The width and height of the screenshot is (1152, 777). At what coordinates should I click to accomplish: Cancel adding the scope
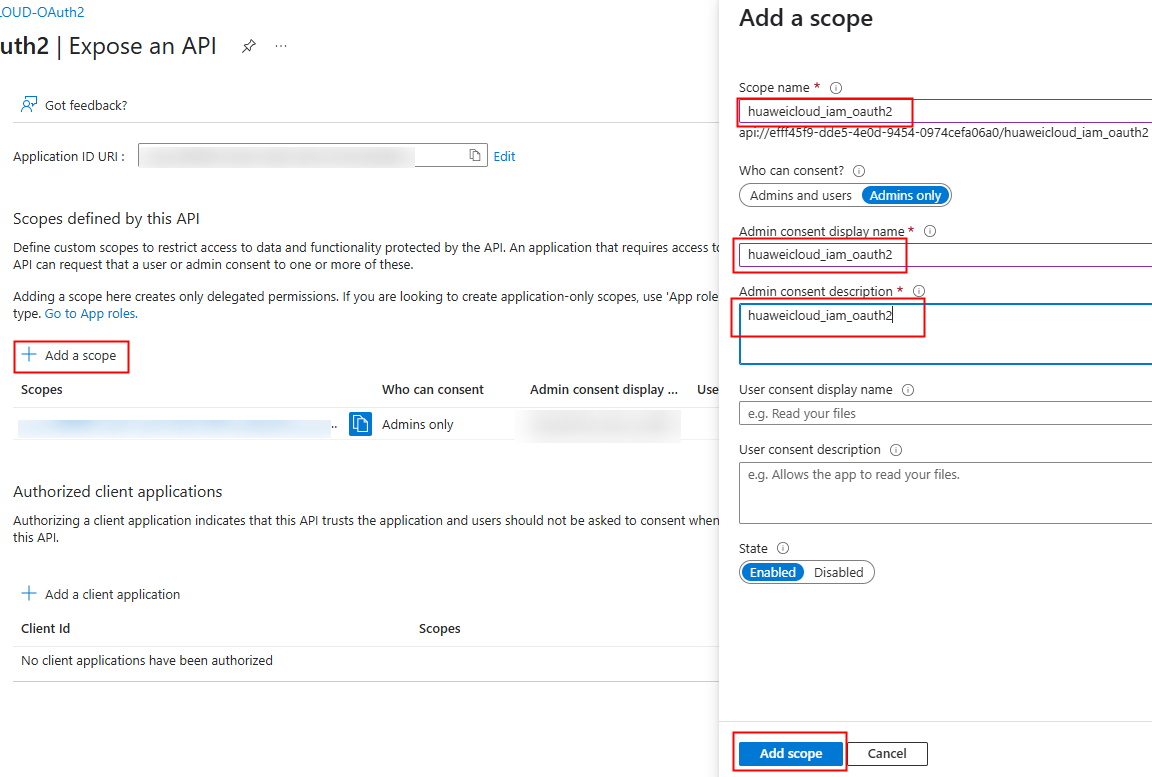click(887, 753)
